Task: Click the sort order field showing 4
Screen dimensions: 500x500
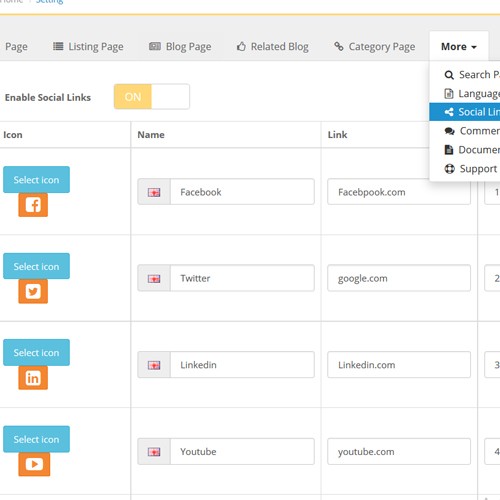Action: pyautogui.click(x=492, y=452)
